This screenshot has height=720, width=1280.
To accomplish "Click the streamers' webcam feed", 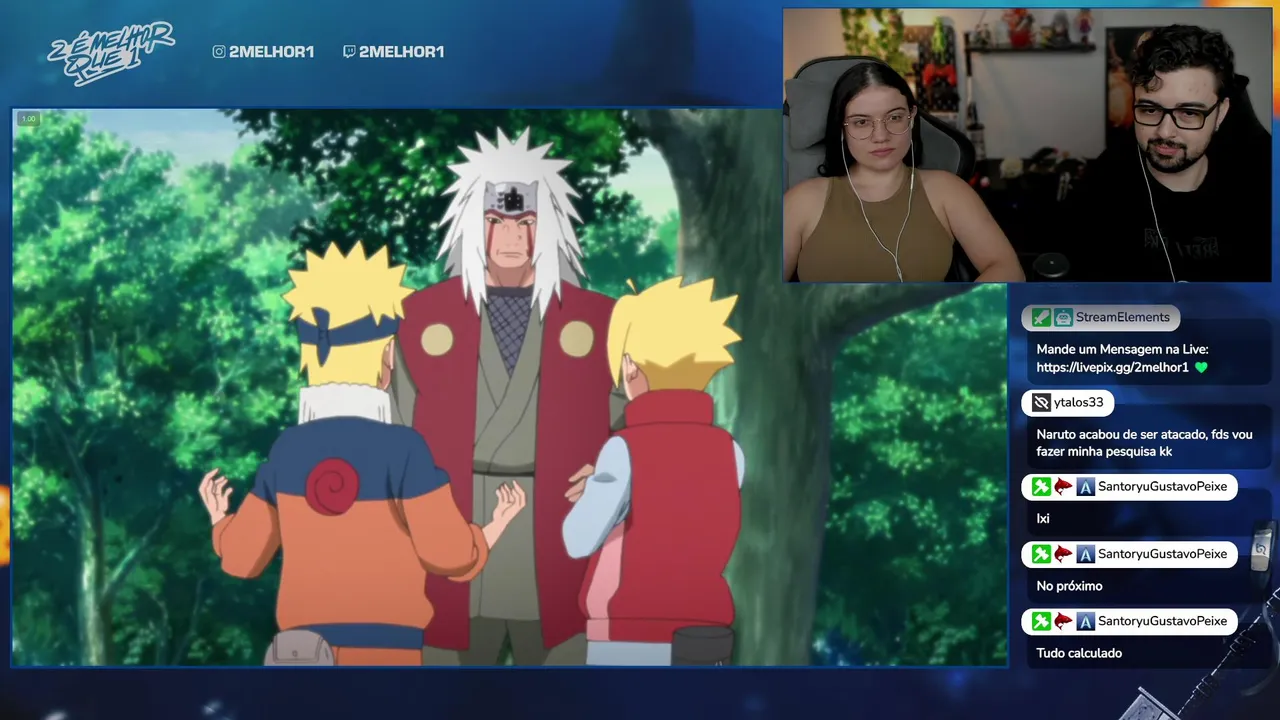I will (x=1025, y=145).
